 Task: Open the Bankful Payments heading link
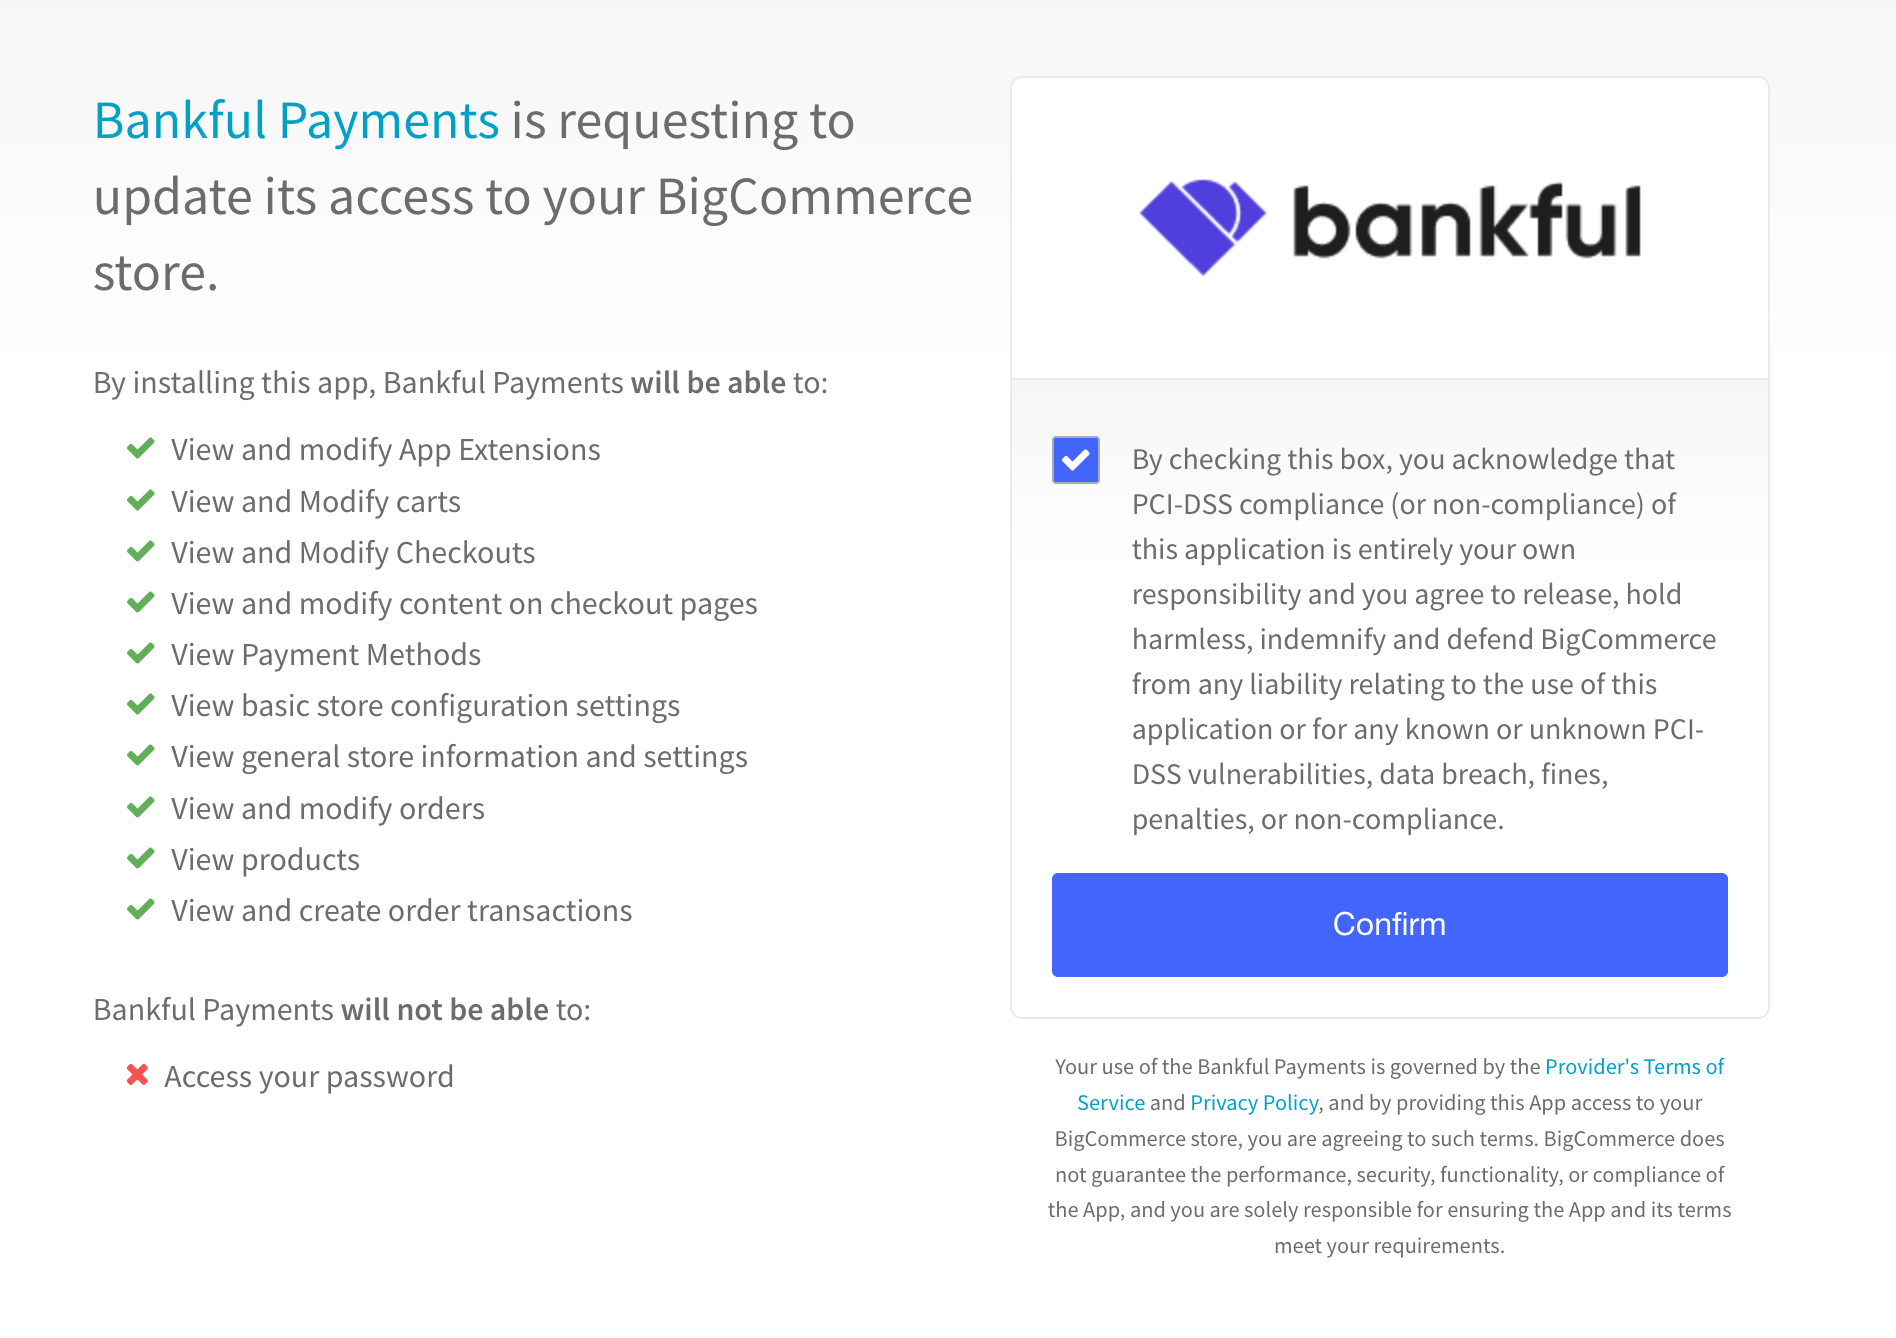[296, 121]
